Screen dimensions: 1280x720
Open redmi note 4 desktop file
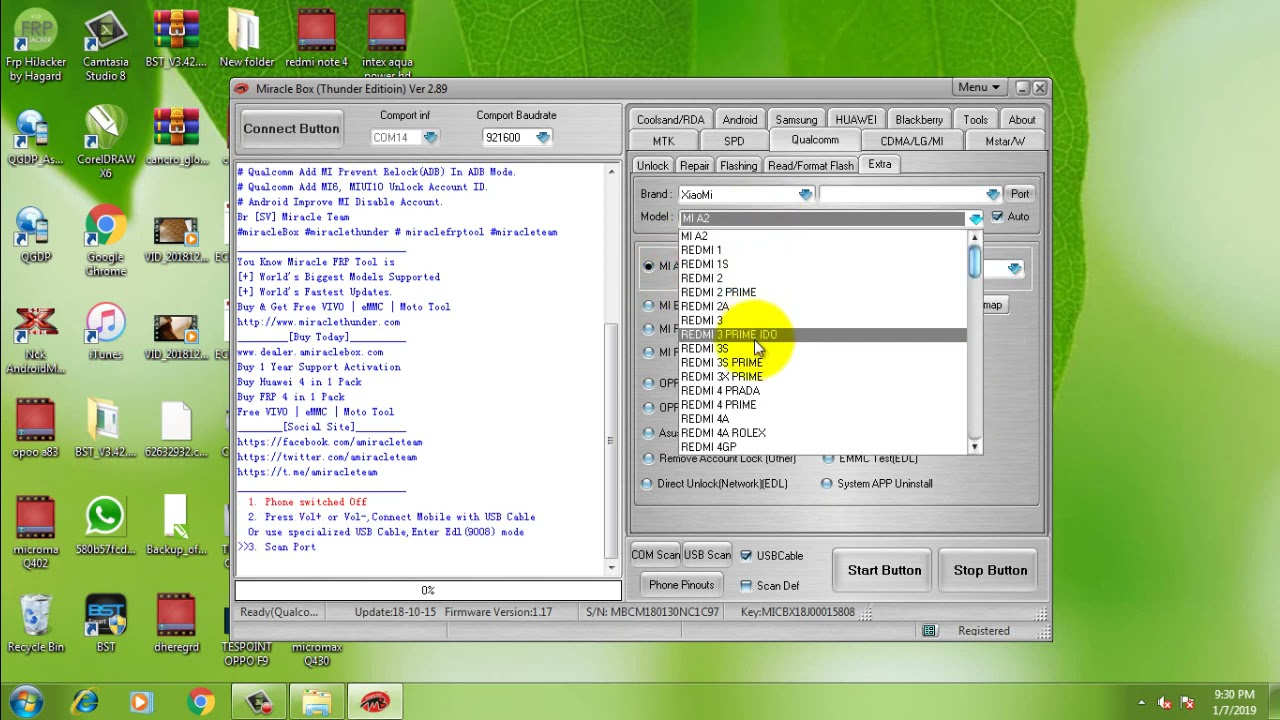pos(316,40)
